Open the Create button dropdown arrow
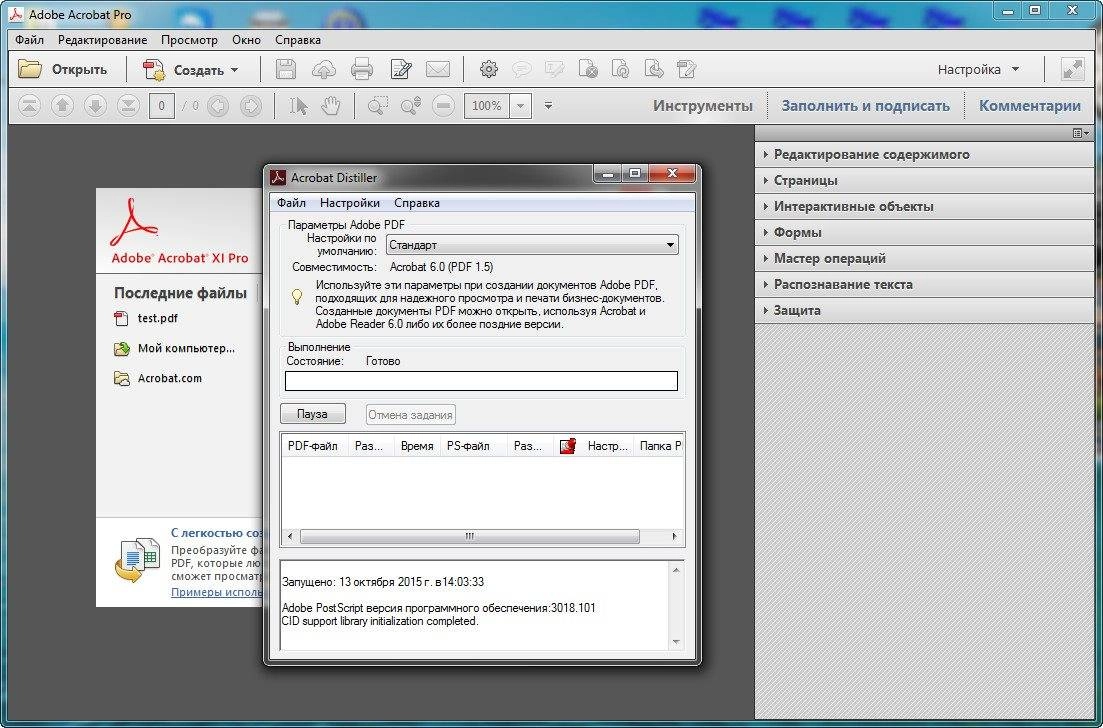Viewport: 1103px width, 728px height. click(x=234, y=70)
